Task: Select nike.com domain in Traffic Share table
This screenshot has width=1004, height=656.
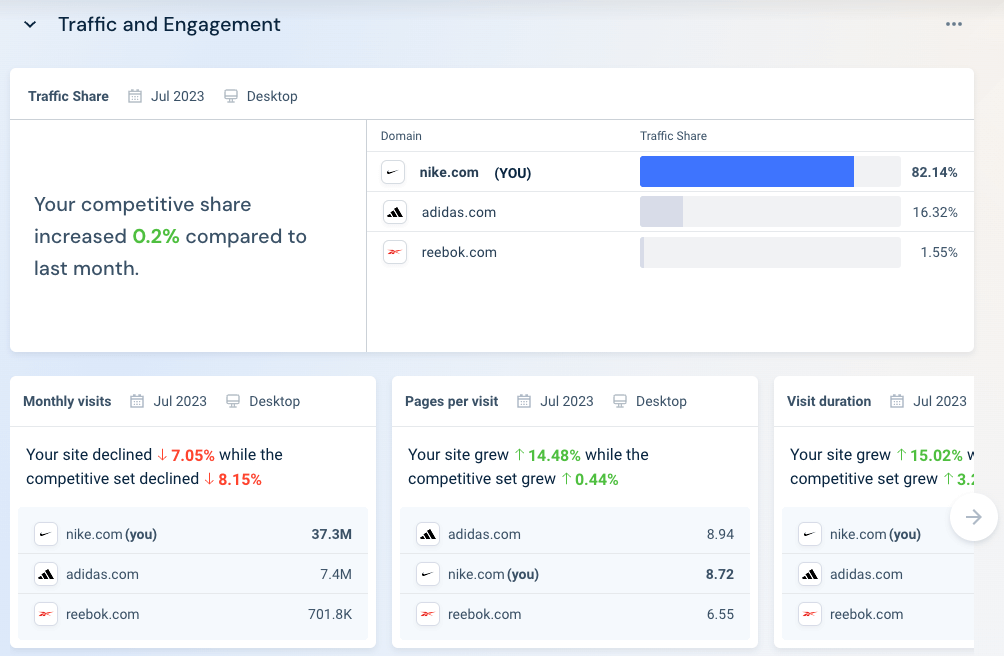Action: coord(449,172)
